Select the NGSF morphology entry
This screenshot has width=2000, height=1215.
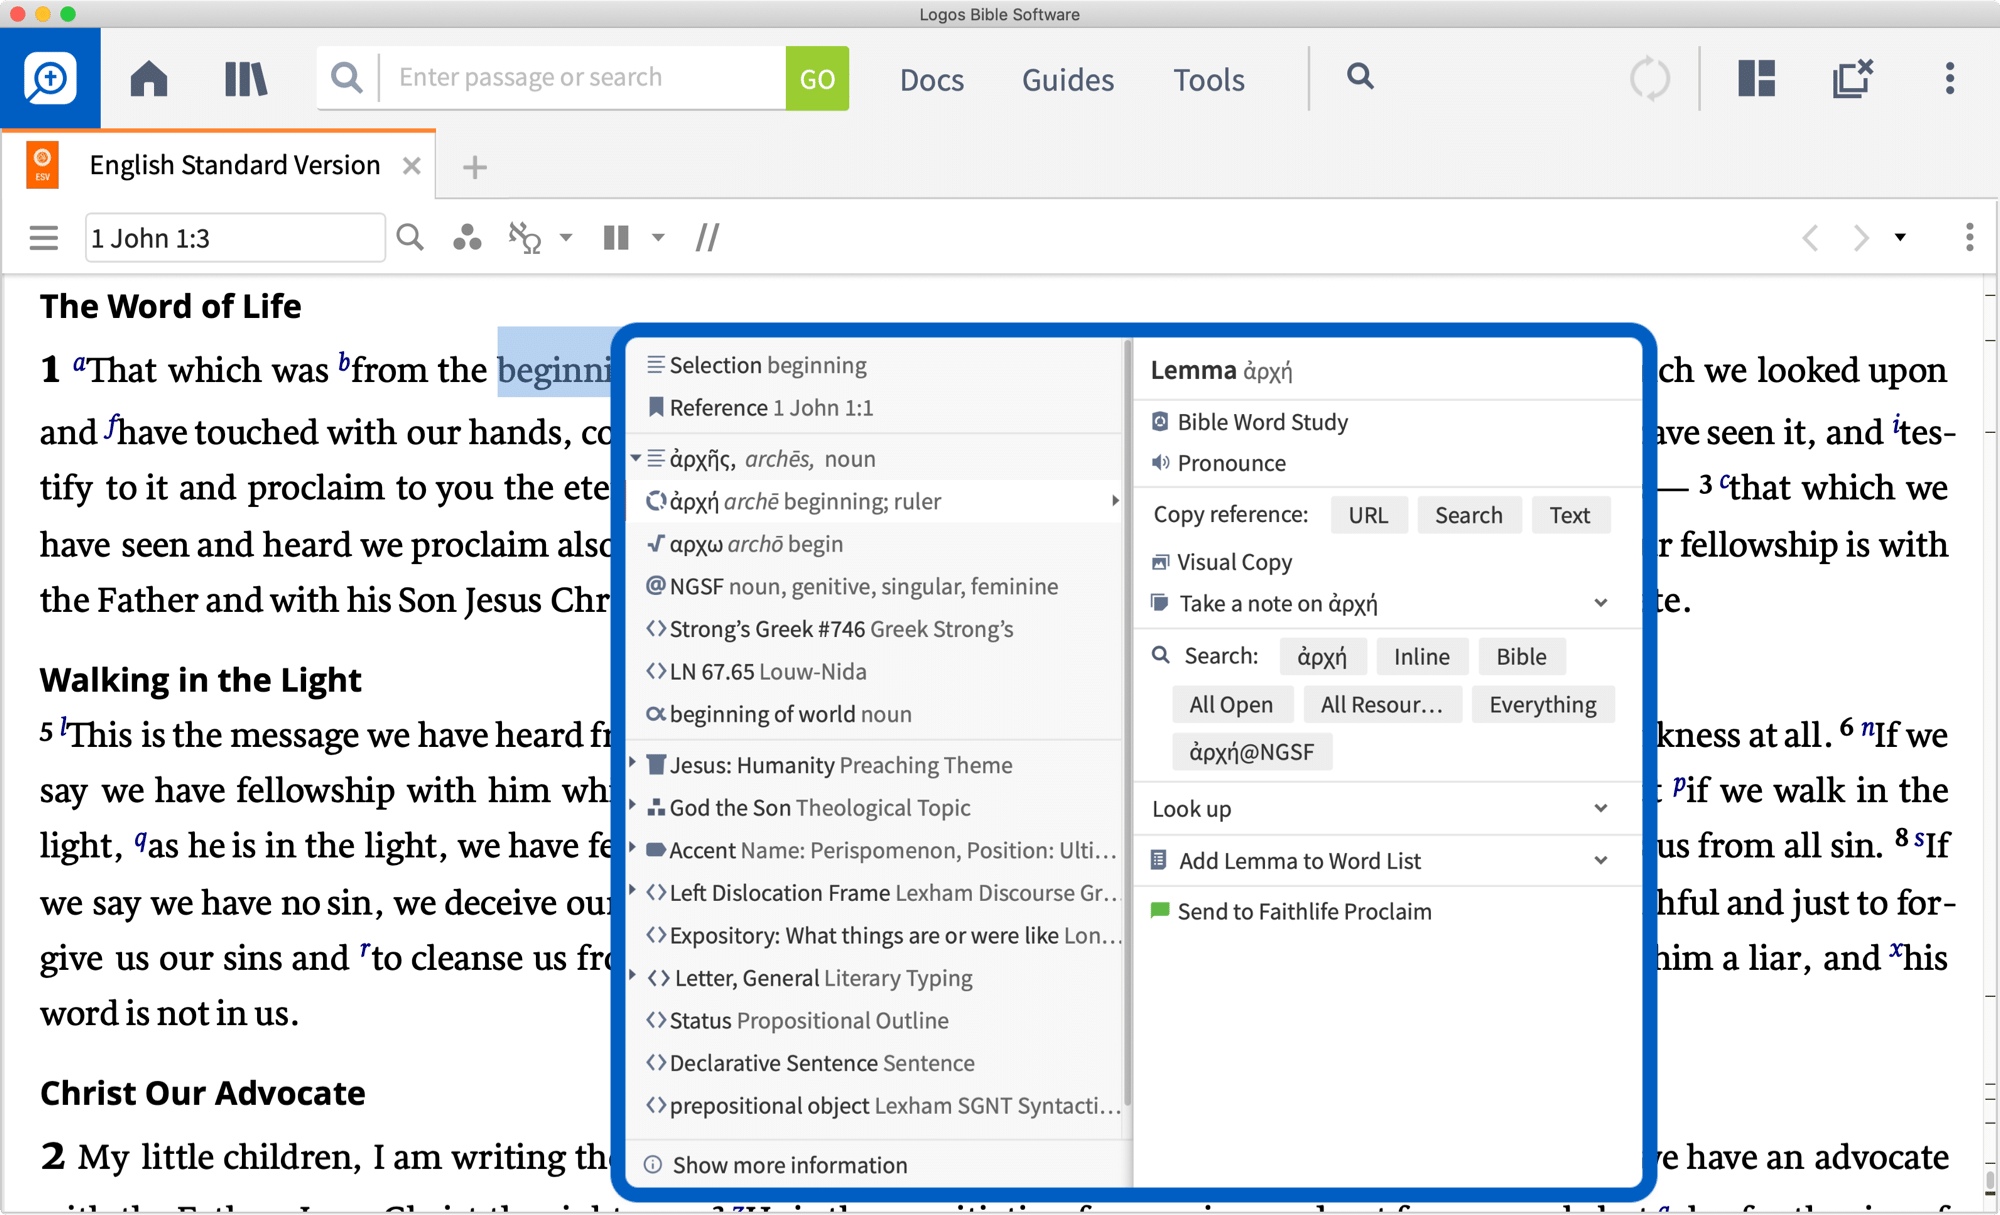[x=875, y=586]
